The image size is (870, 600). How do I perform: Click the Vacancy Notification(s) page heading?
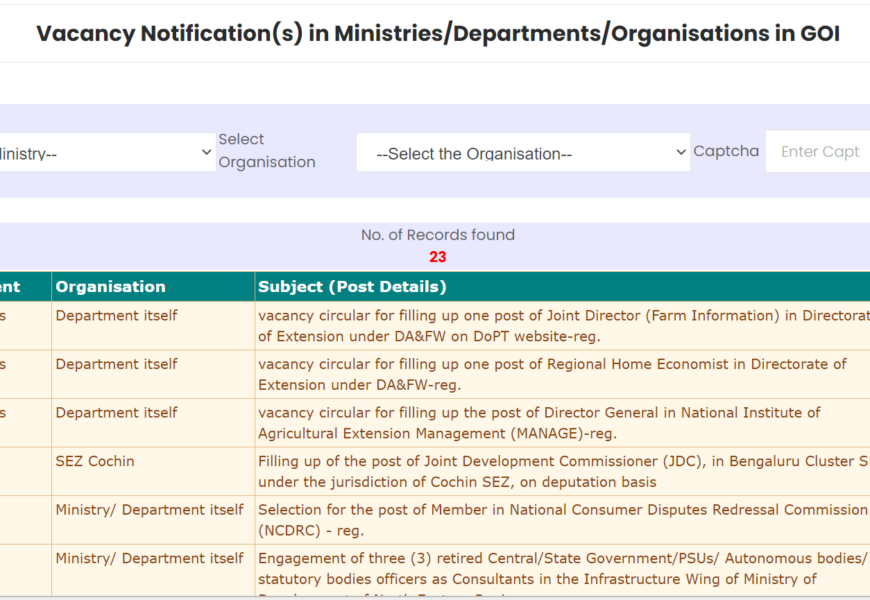438,33
